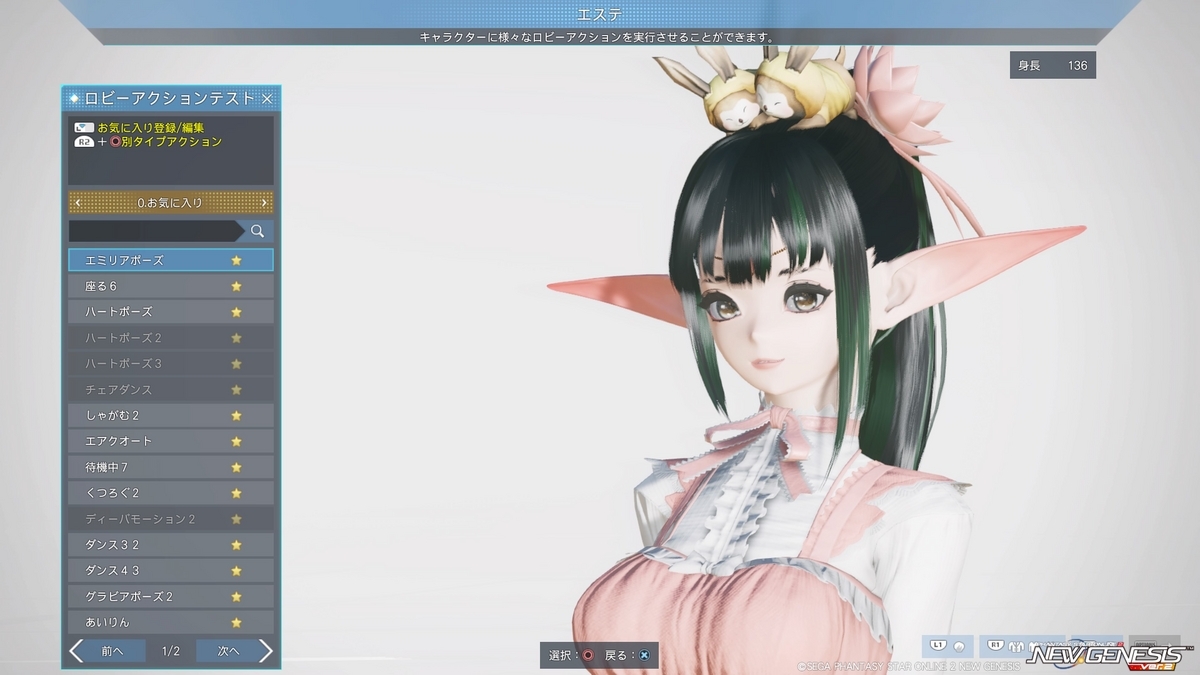Click star icon beside ディーバモーション2
The image size is (1200, 675).
click(236, 519)
